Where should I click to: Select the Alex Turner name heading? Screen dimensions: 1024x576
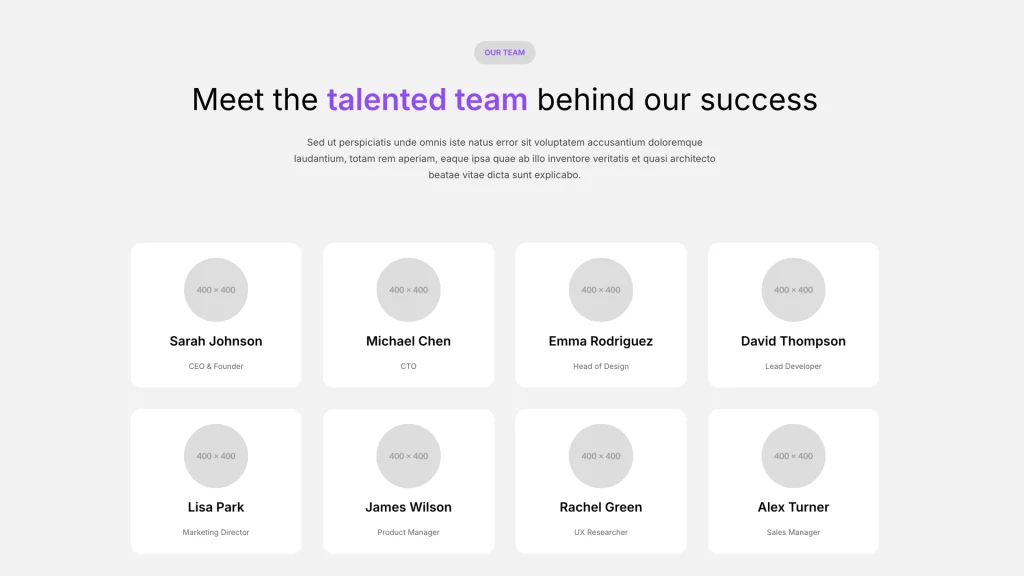tap(793, 507)
